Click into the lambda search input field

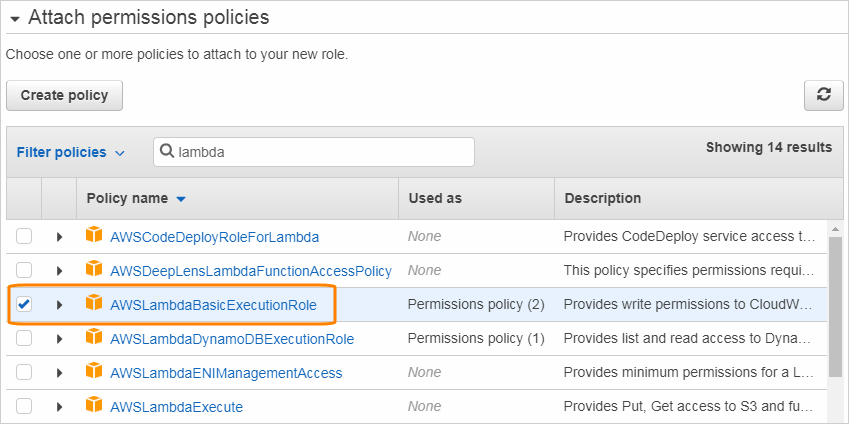(x=320, y=152)
